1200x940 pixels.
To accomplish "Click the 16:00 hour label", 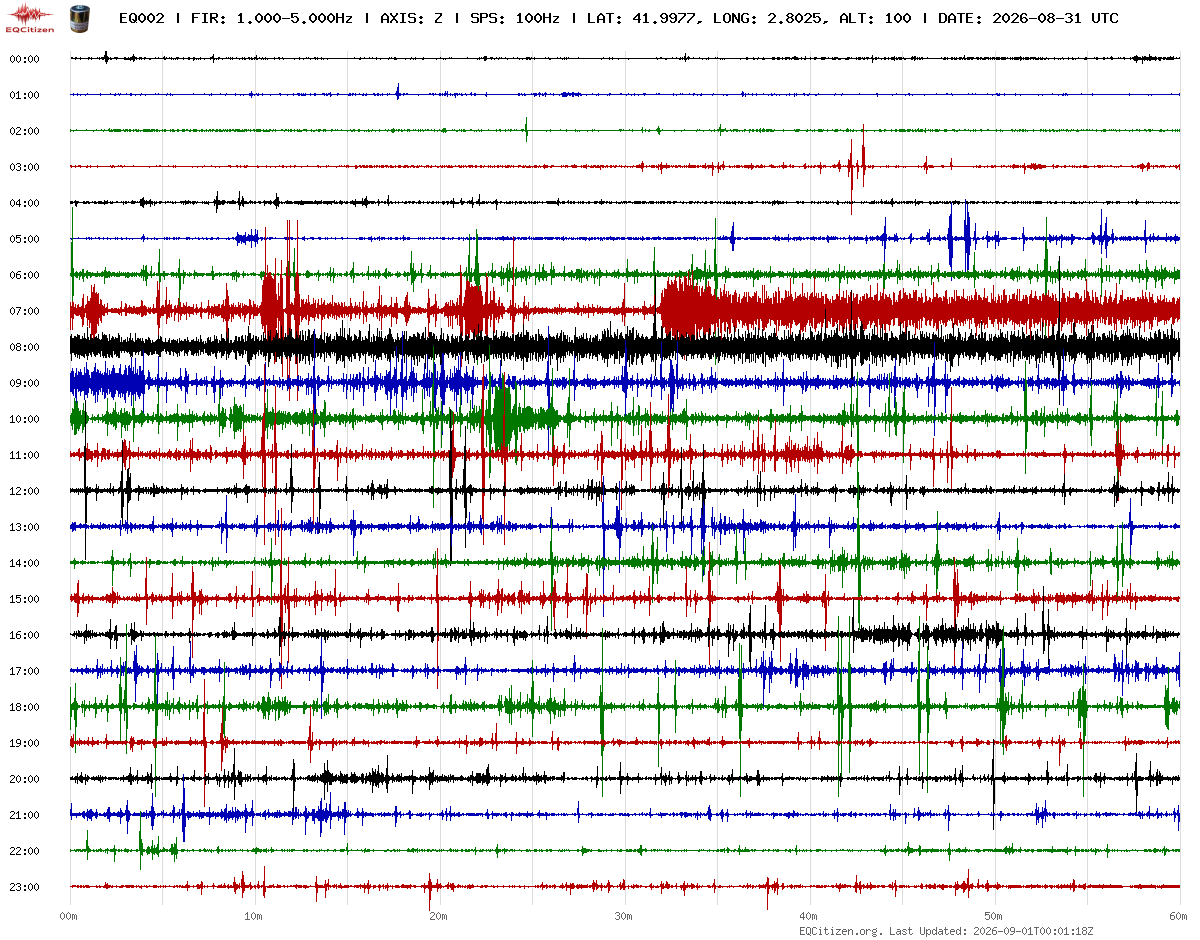I will pos(24,635).
